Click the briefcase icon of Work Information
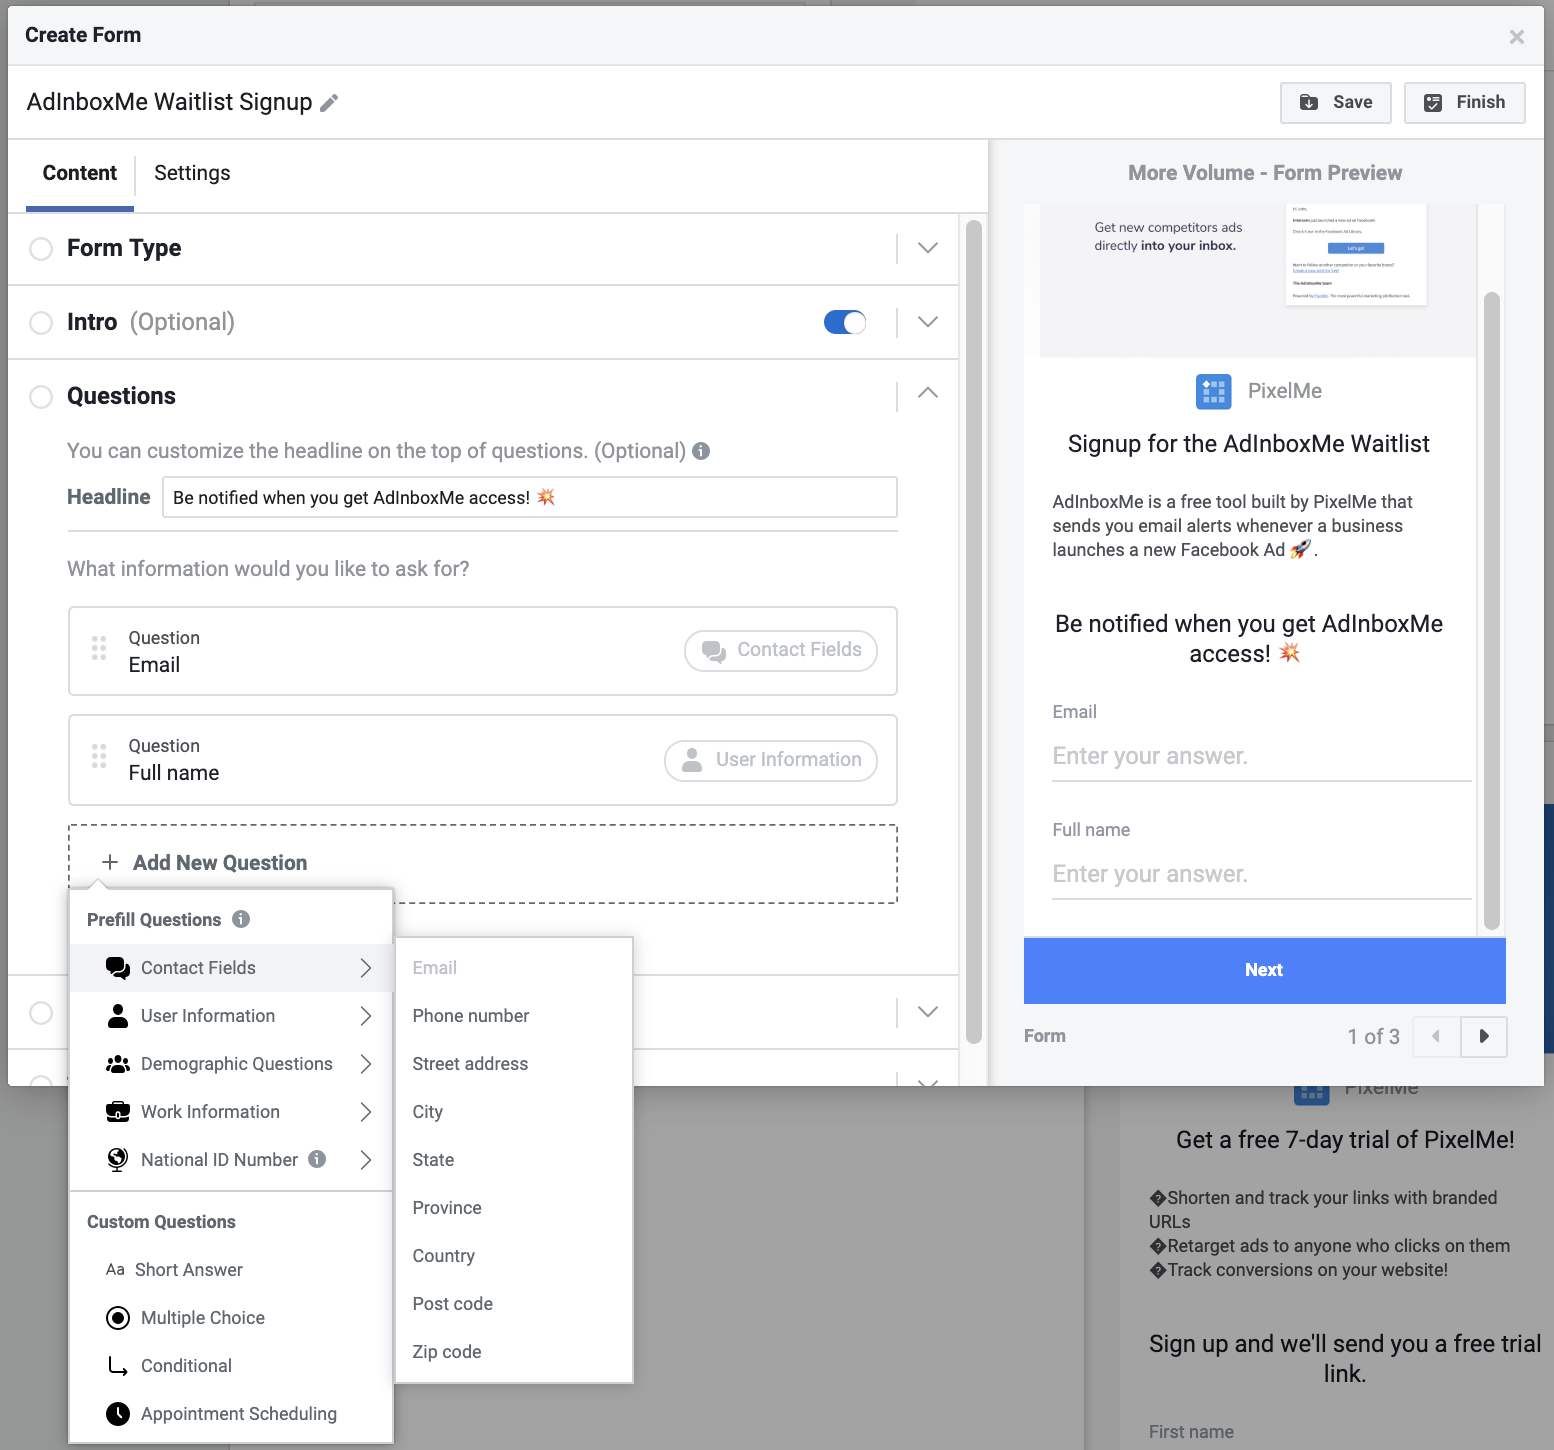The width and height of the screenshot is (1554, 1450). coord(118,1112)
